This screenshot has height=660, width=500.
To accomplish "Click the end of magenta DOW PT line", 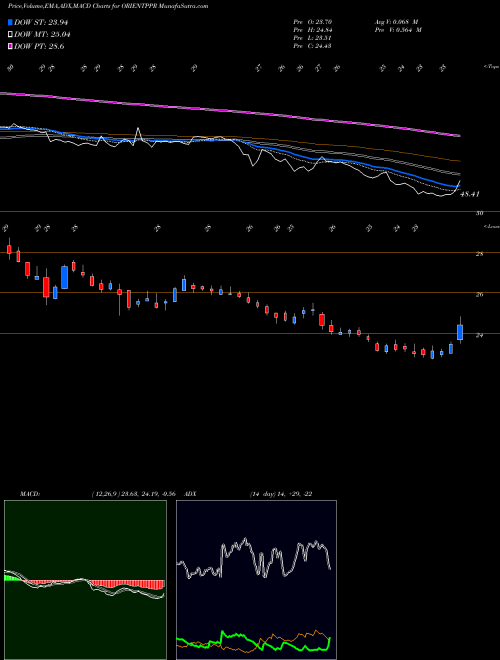I will point(459,136).
